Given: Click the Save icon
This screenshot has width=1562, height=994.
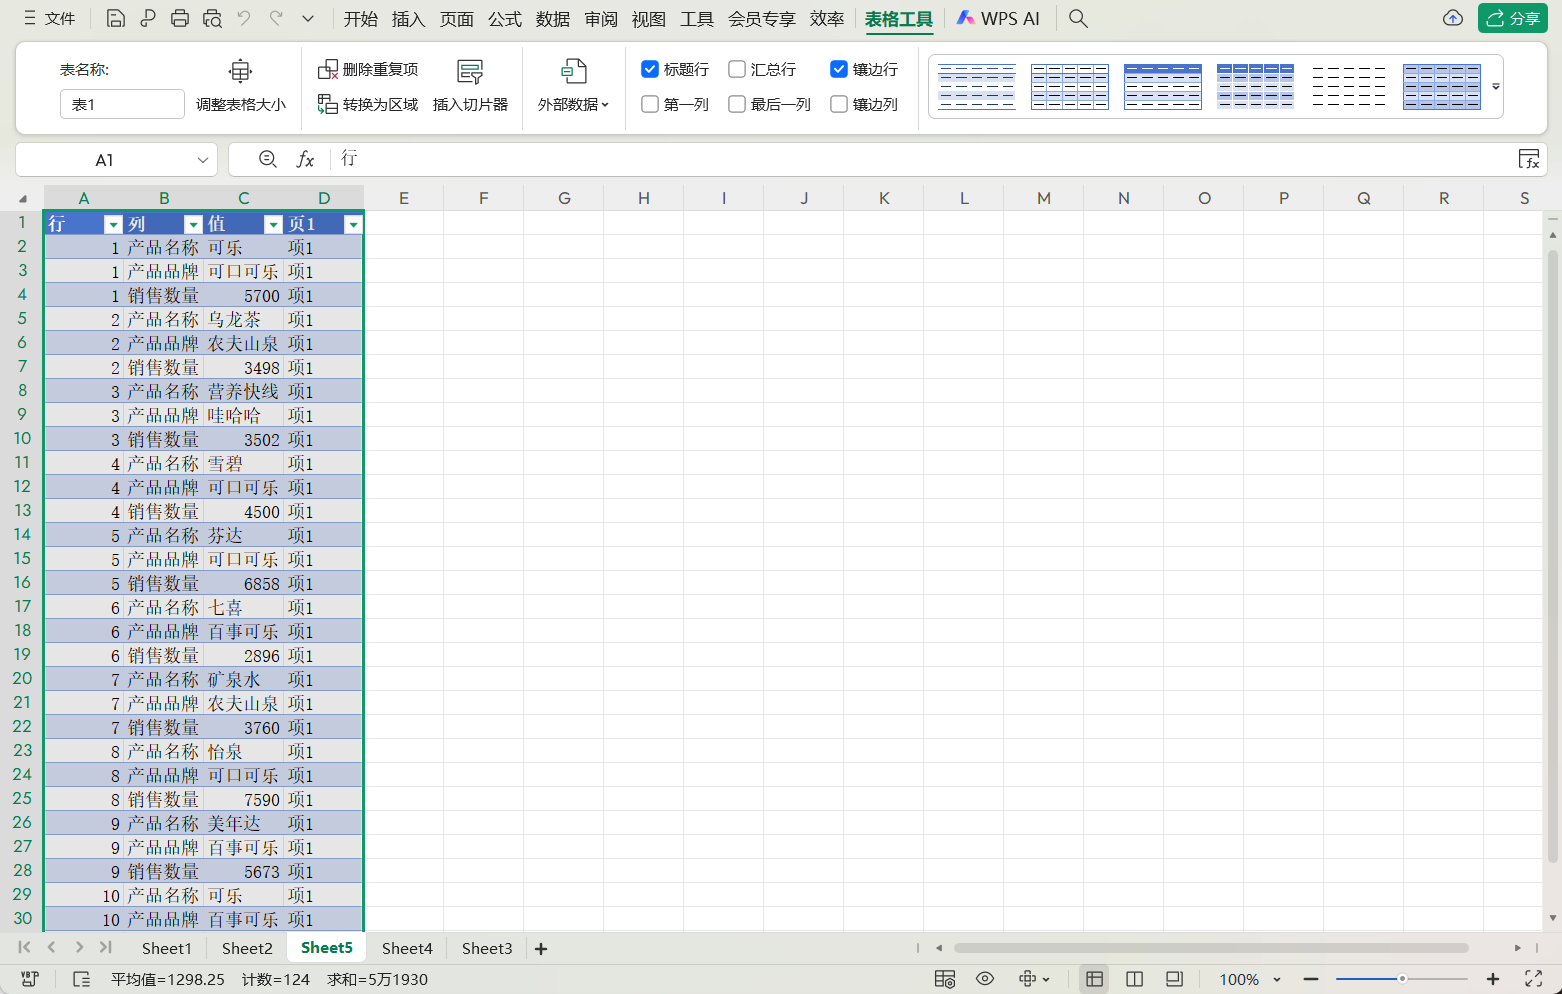Looking at the screenshot, I should pyautogui.click(x=115, y=18).
